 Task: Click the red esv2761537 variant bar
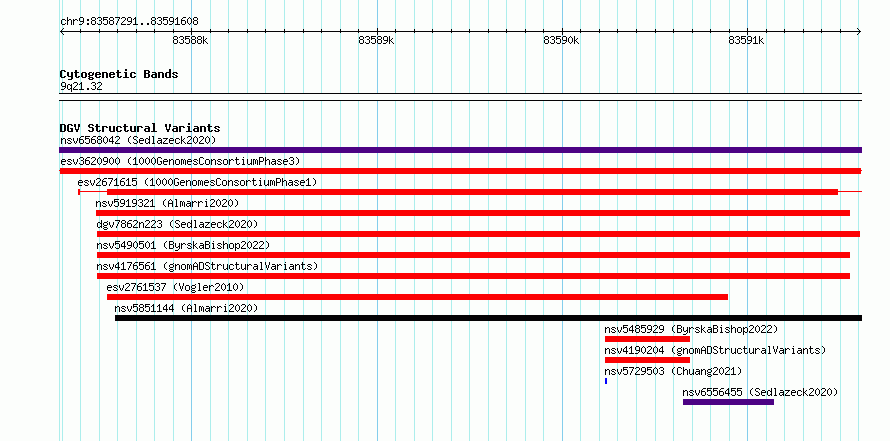(x=417, y=297)
